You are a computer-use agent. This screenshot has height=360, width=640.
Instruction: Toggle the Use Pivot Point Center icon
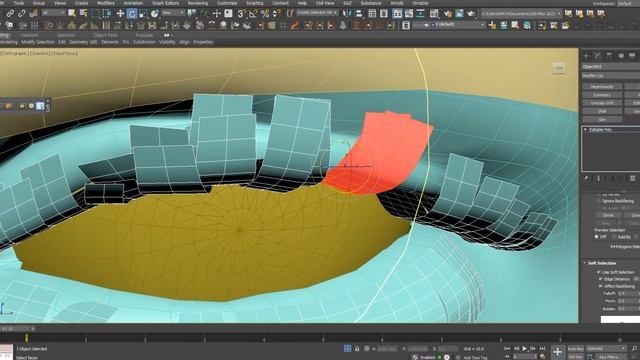(x=192, y=13)
